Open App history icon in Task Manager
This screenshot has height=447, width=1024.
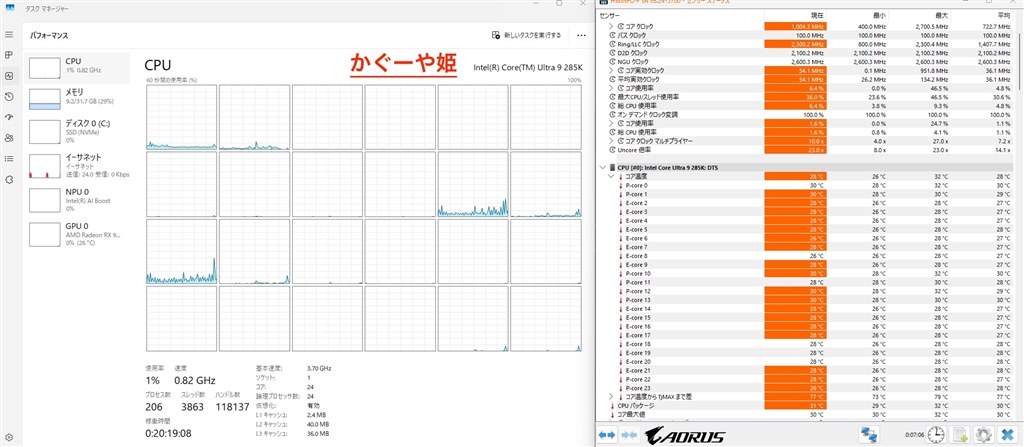click(x=9, y=97)
